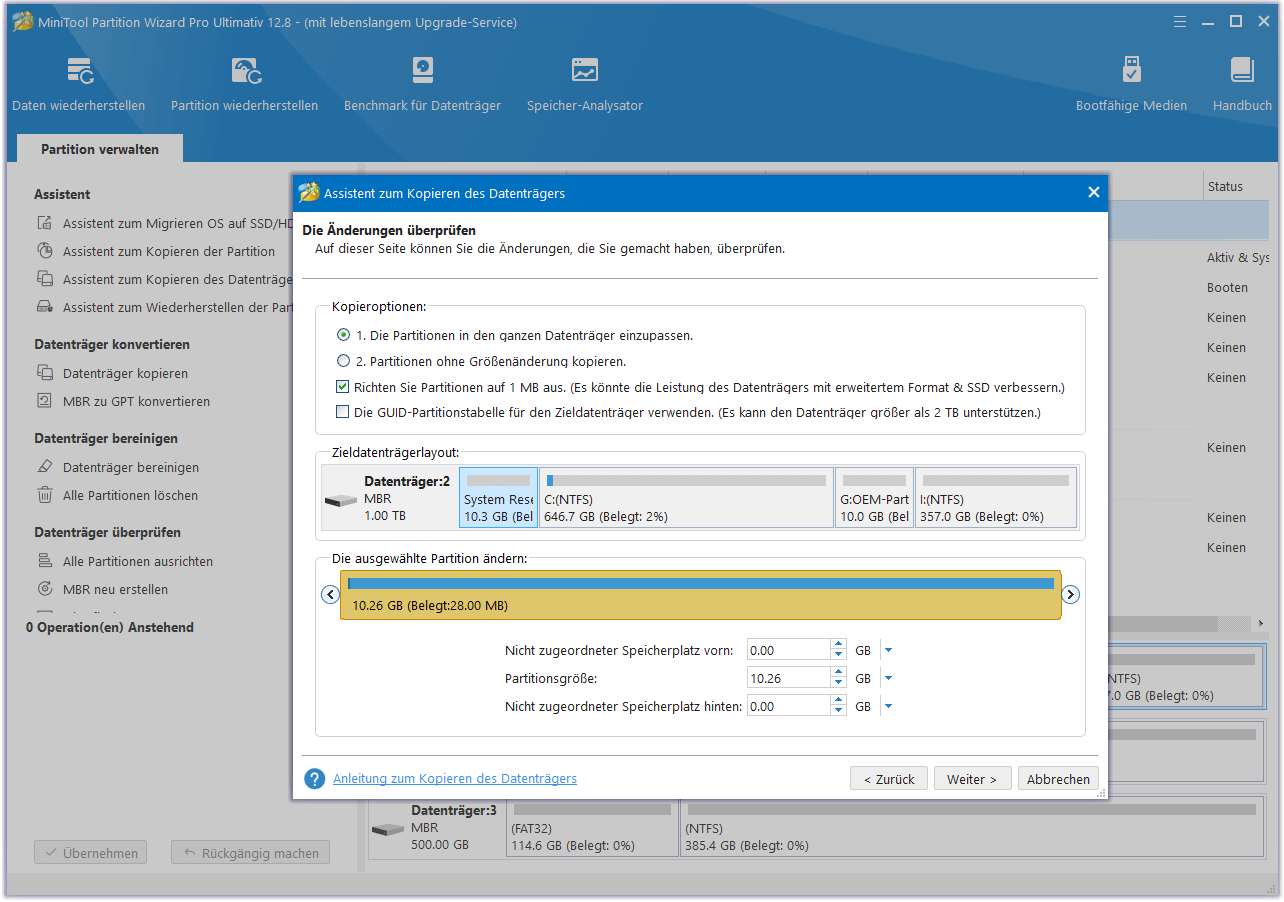This screenshot has height=902, width=1284.
Task: Open unit dropdown for Speicherplatz hinten
Action: tap(888, 706)
